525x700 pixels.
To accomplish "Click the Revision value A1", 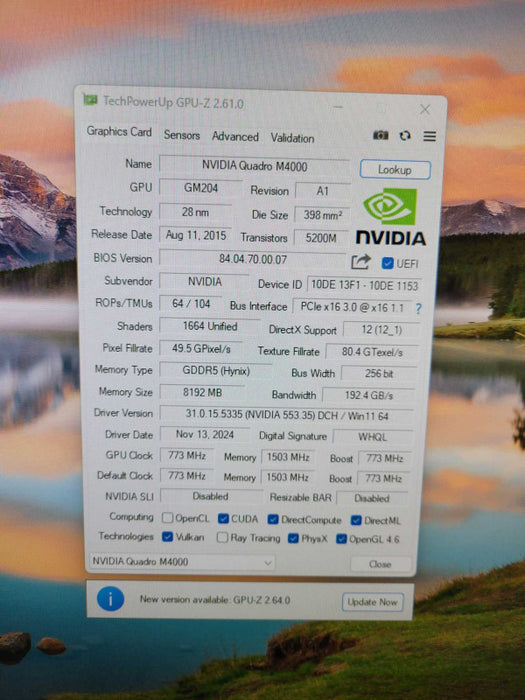I will [322, 192].
